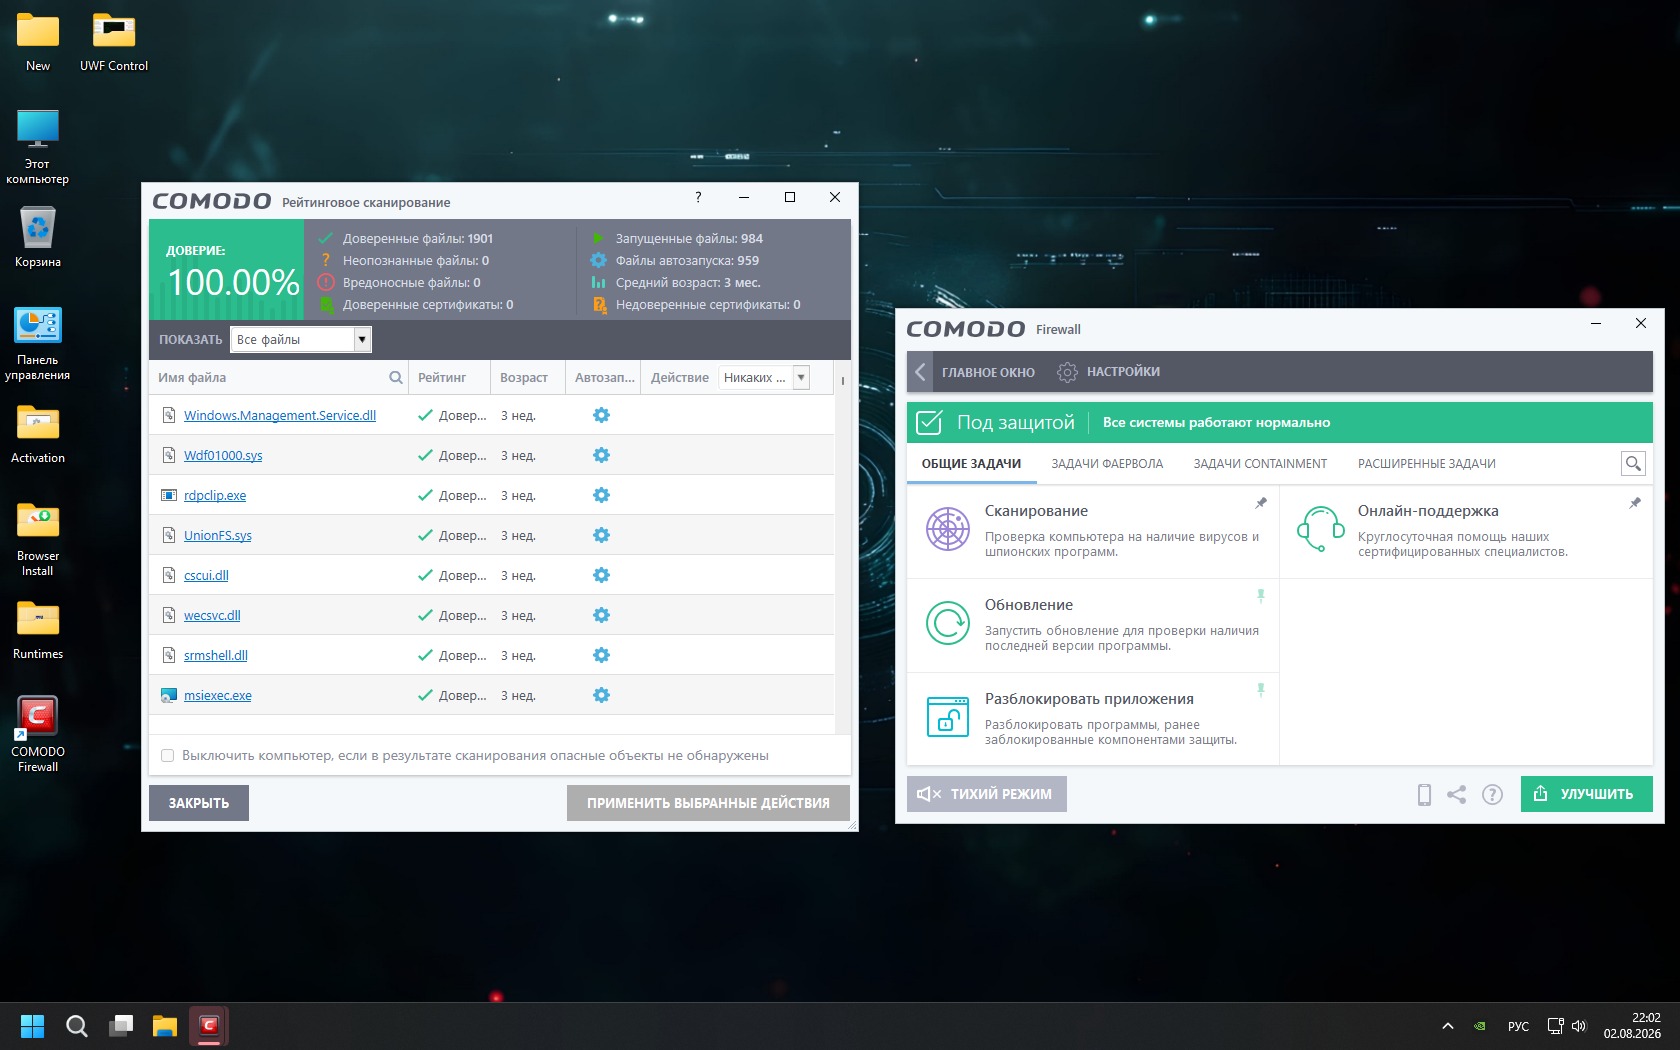The image size is (1680, 1050).
Task: Click the green УЛУЧШИТЬ button
Action: [x=1586, y=794]
